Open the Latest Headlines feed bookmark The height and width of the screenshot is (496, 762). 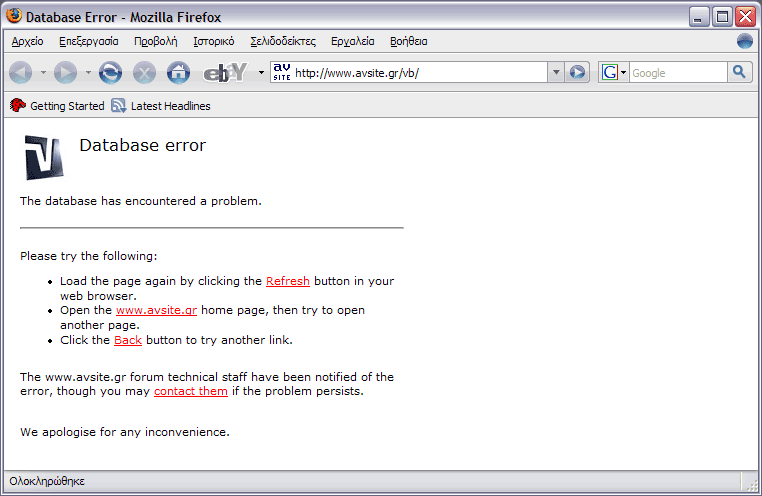pyautogui.click(x=161, y=105)
